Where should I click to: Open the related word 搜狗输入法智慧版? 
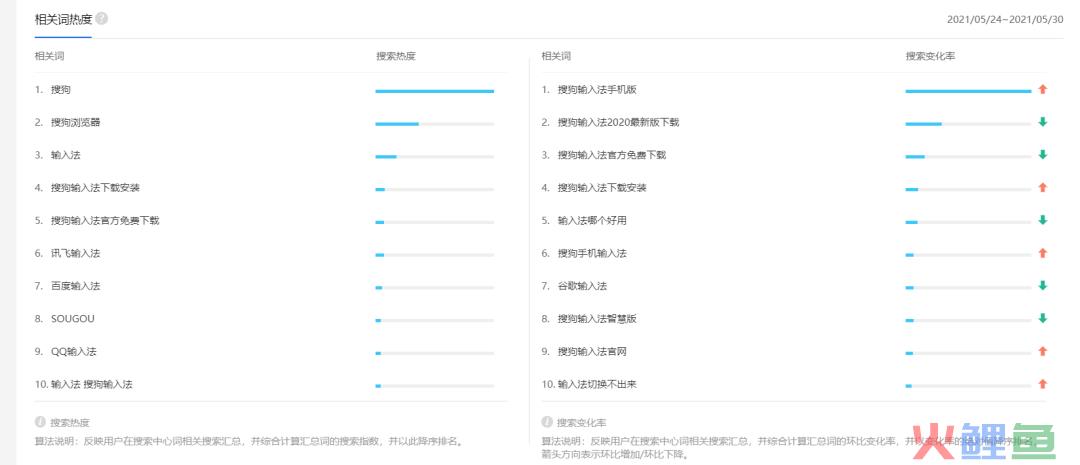coord(597,319)
